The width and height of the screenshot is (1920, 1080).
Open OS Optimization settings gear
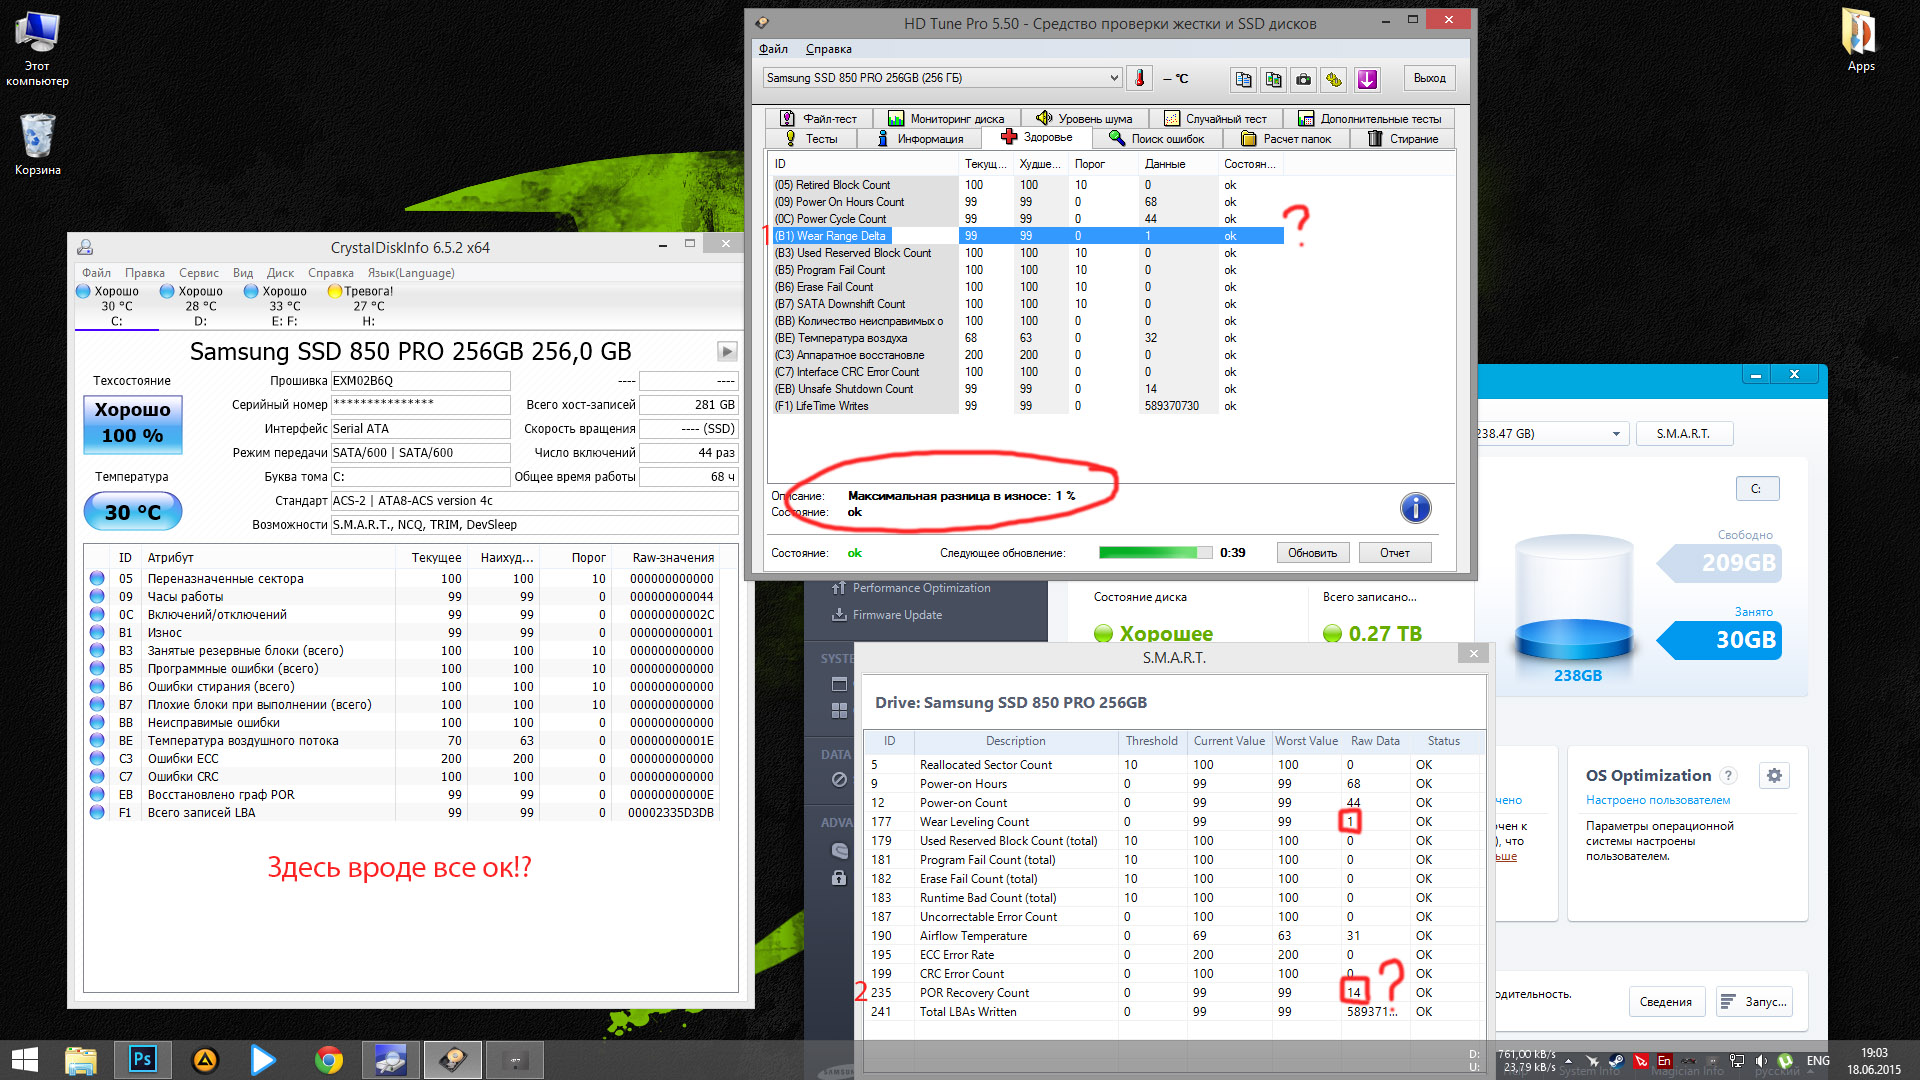(1774, 775)
